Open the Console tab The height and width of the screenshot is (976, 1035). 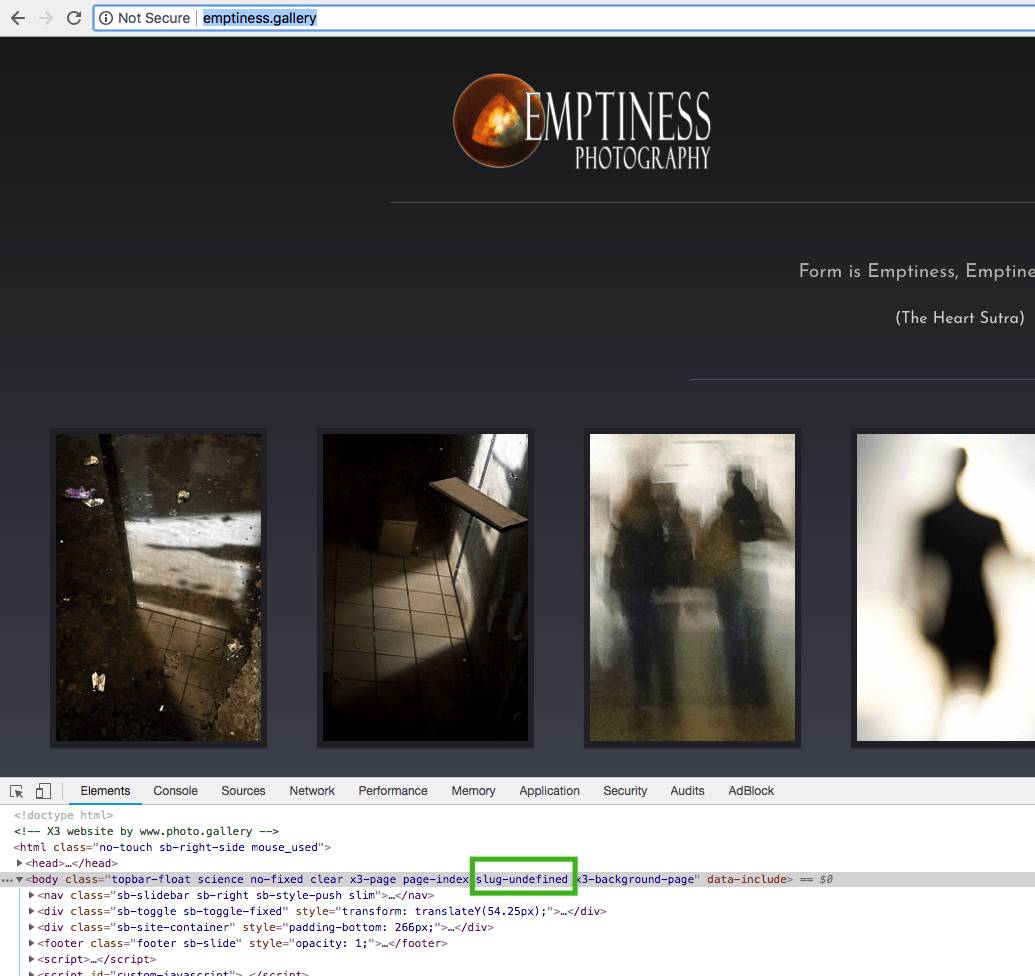[175, 791]
